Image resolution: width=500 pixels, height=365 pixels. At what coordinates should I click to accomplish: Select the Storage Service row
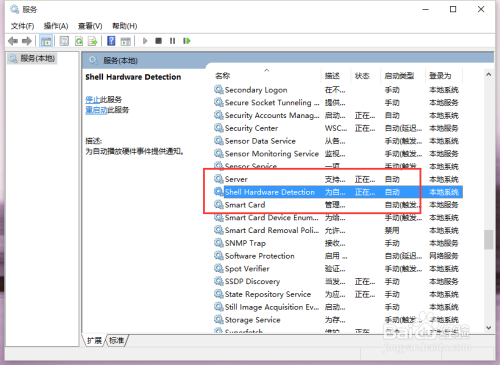pyautogui.click(x=337, y=320)
